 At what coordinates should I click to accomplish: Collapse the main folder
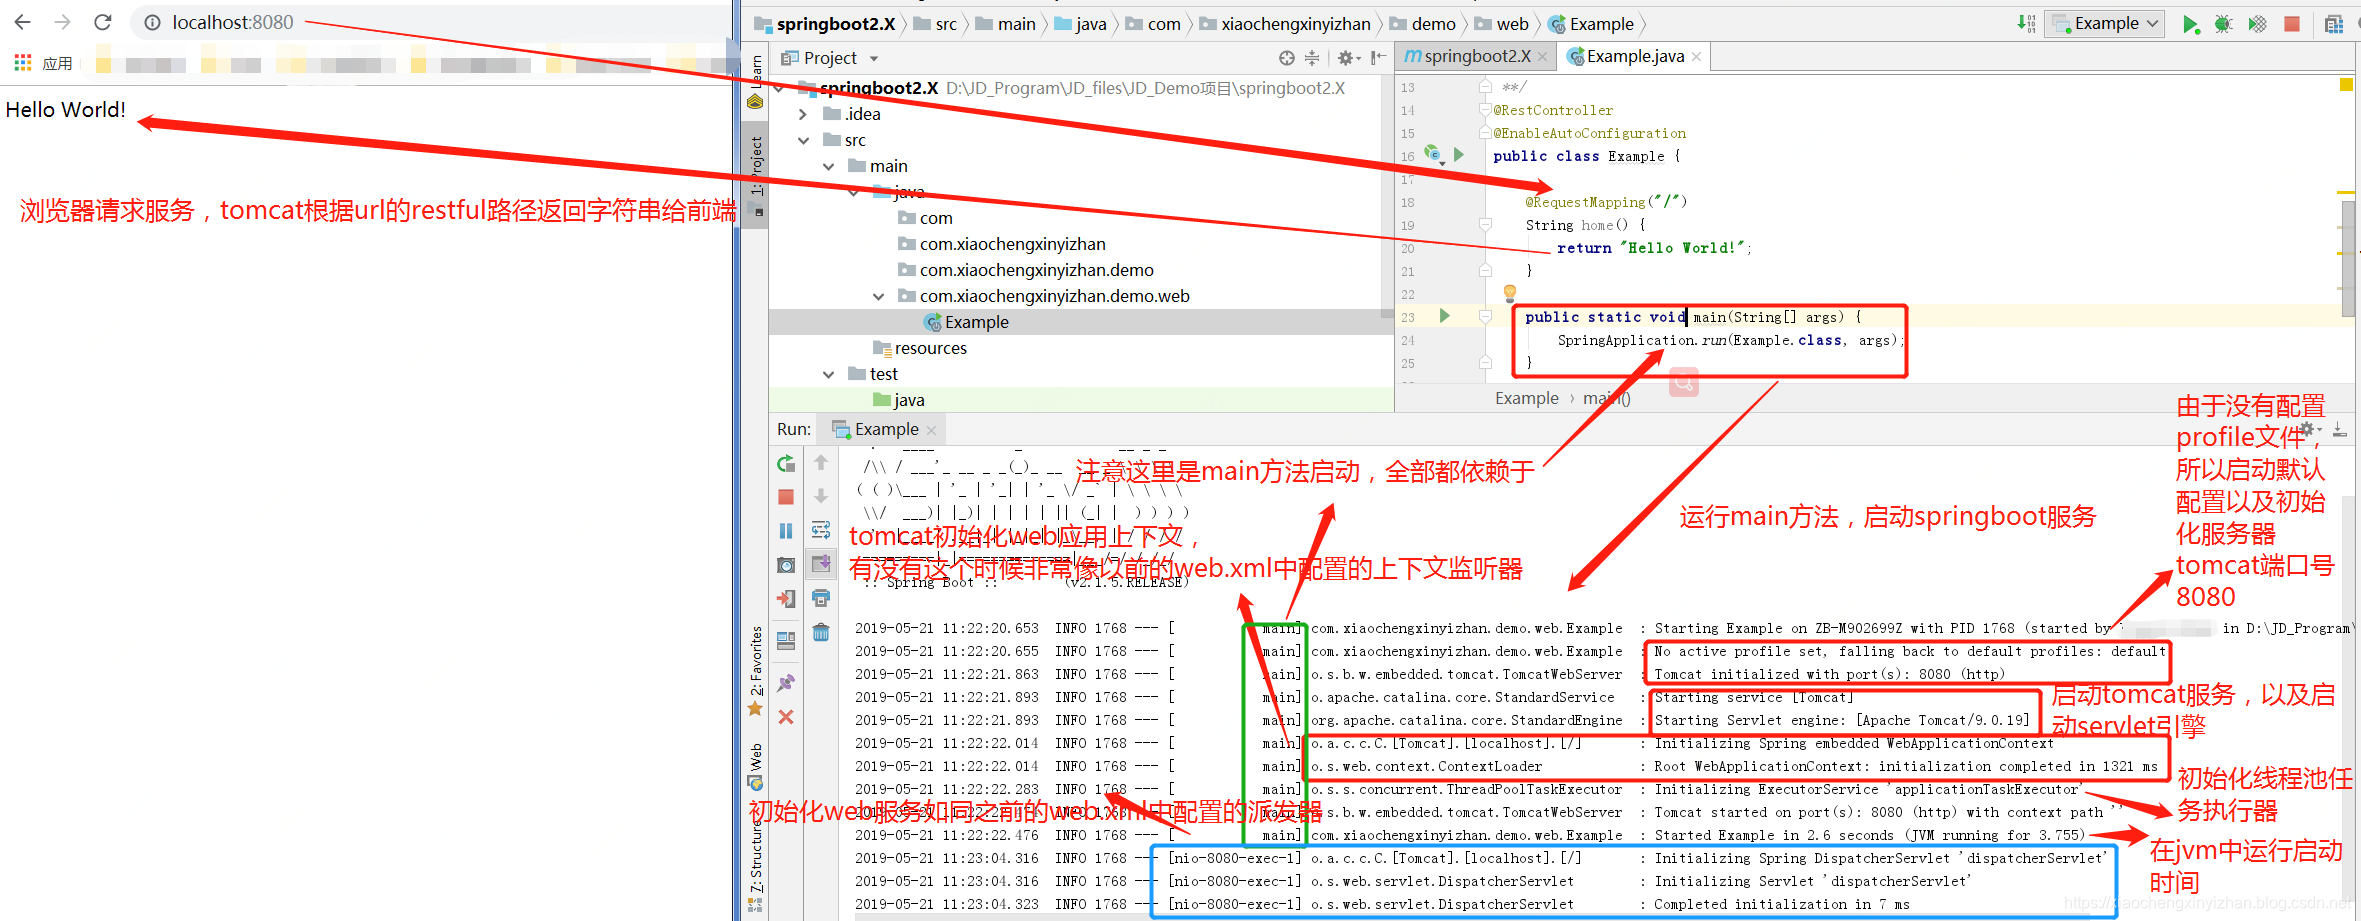(828, 166)
